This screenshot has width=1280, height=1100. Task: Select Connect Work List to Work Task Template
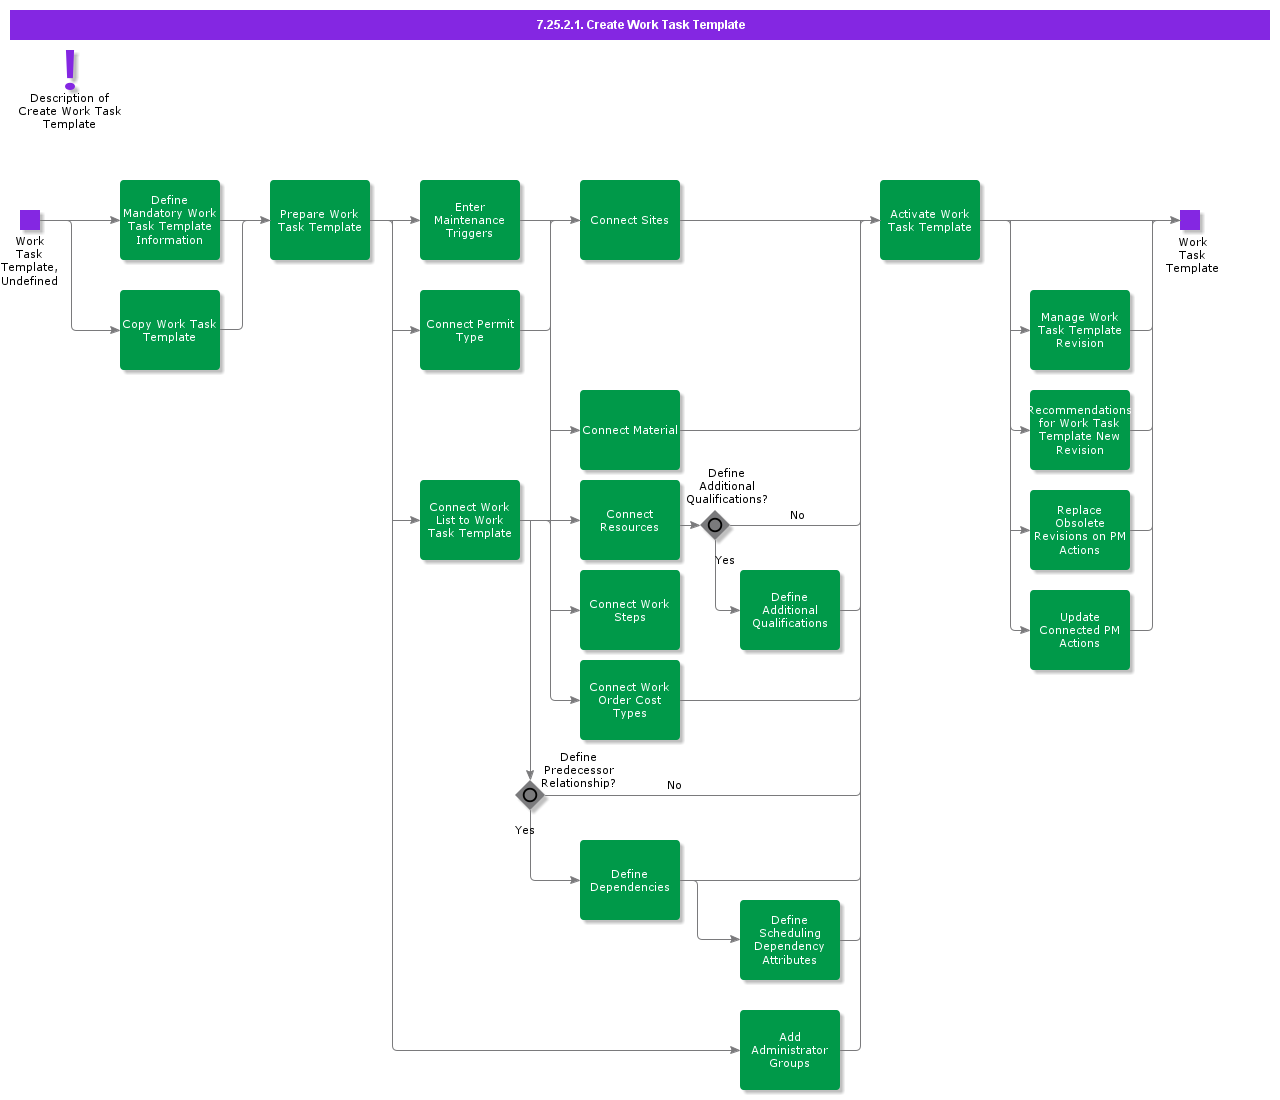click(470, 520)
